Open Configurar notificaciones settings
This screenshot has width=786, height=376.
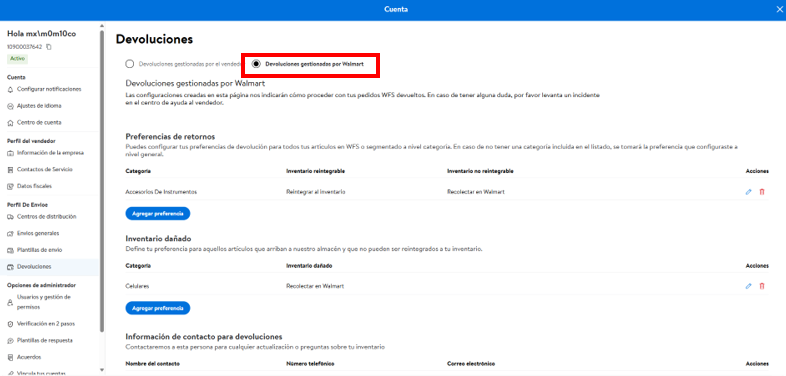point(49,89)
